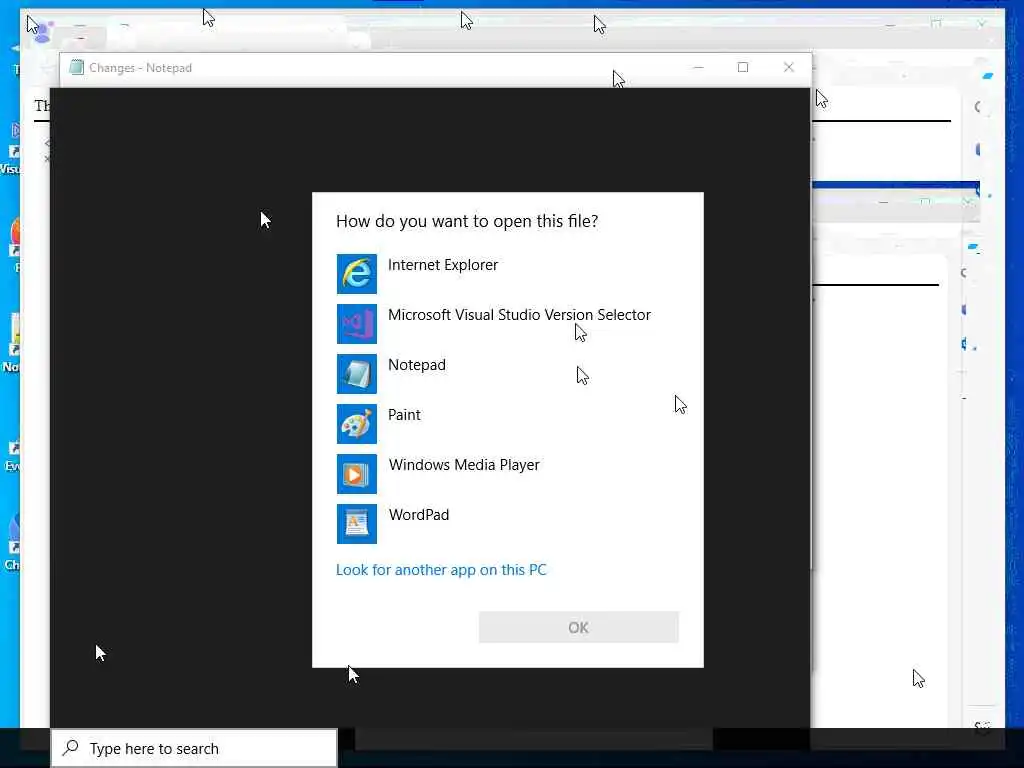The width and height of the screenshot is (1024, 768).
Task: Click the Notepad label in list
Action: 417,365
